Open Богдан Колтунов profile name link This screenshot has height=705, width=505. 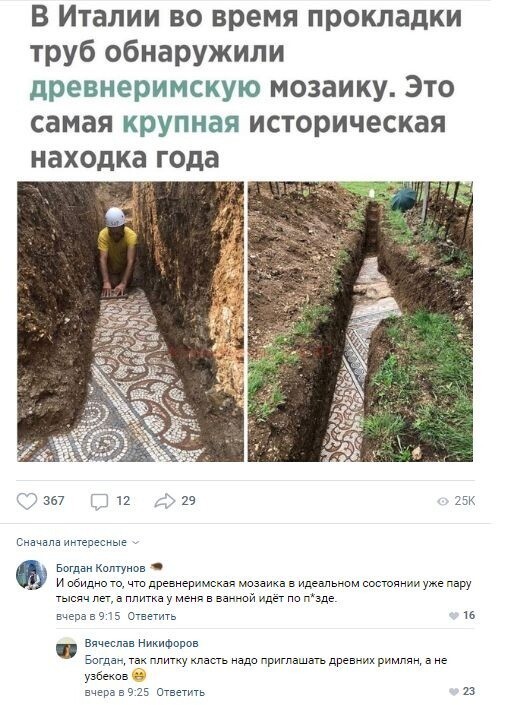(x=101, y=568)
